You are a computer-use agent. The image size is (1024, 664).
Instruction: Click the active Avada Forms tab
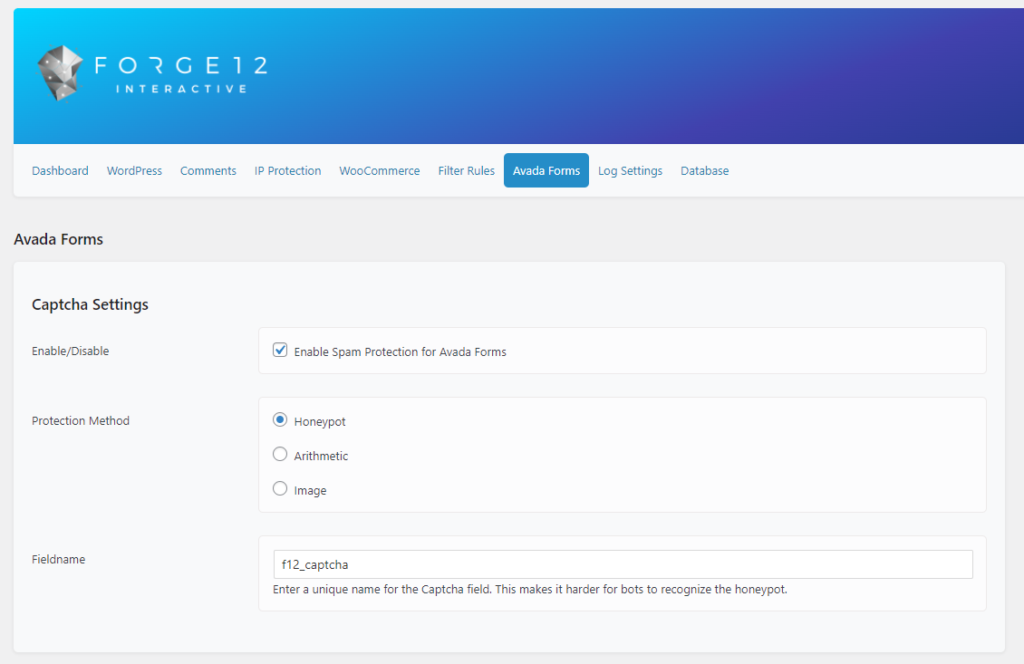coord(547,170)
